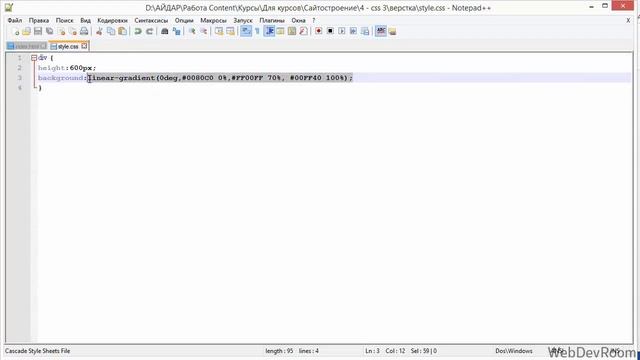Print the document using the printer icon

click(x=84, y=31)
